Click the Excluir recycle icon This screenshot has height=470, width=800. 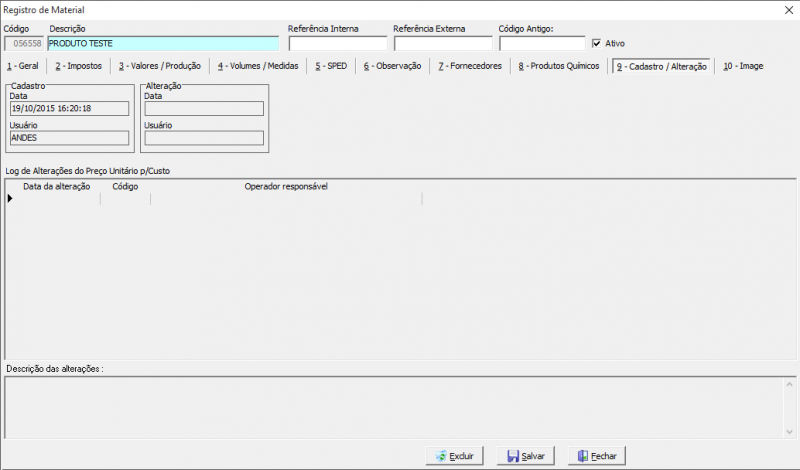click(x=441, y=456)
